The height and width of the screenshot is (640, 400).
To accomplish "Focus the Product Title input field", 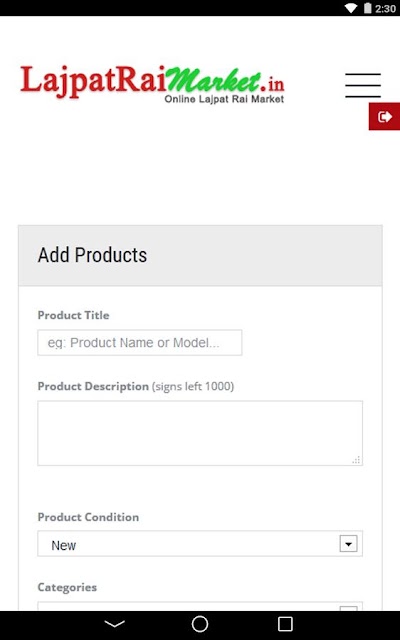I will pyautogui.click(x=140, y=342).
